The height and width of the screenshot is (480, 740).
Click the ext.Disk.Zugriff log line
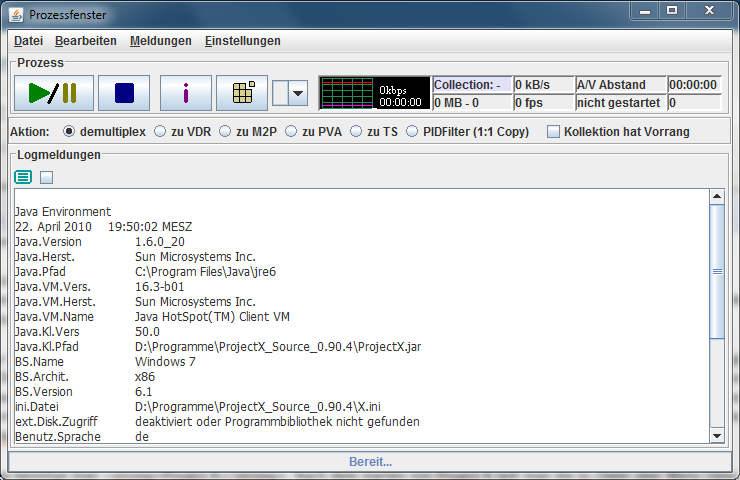coord(217,421)
